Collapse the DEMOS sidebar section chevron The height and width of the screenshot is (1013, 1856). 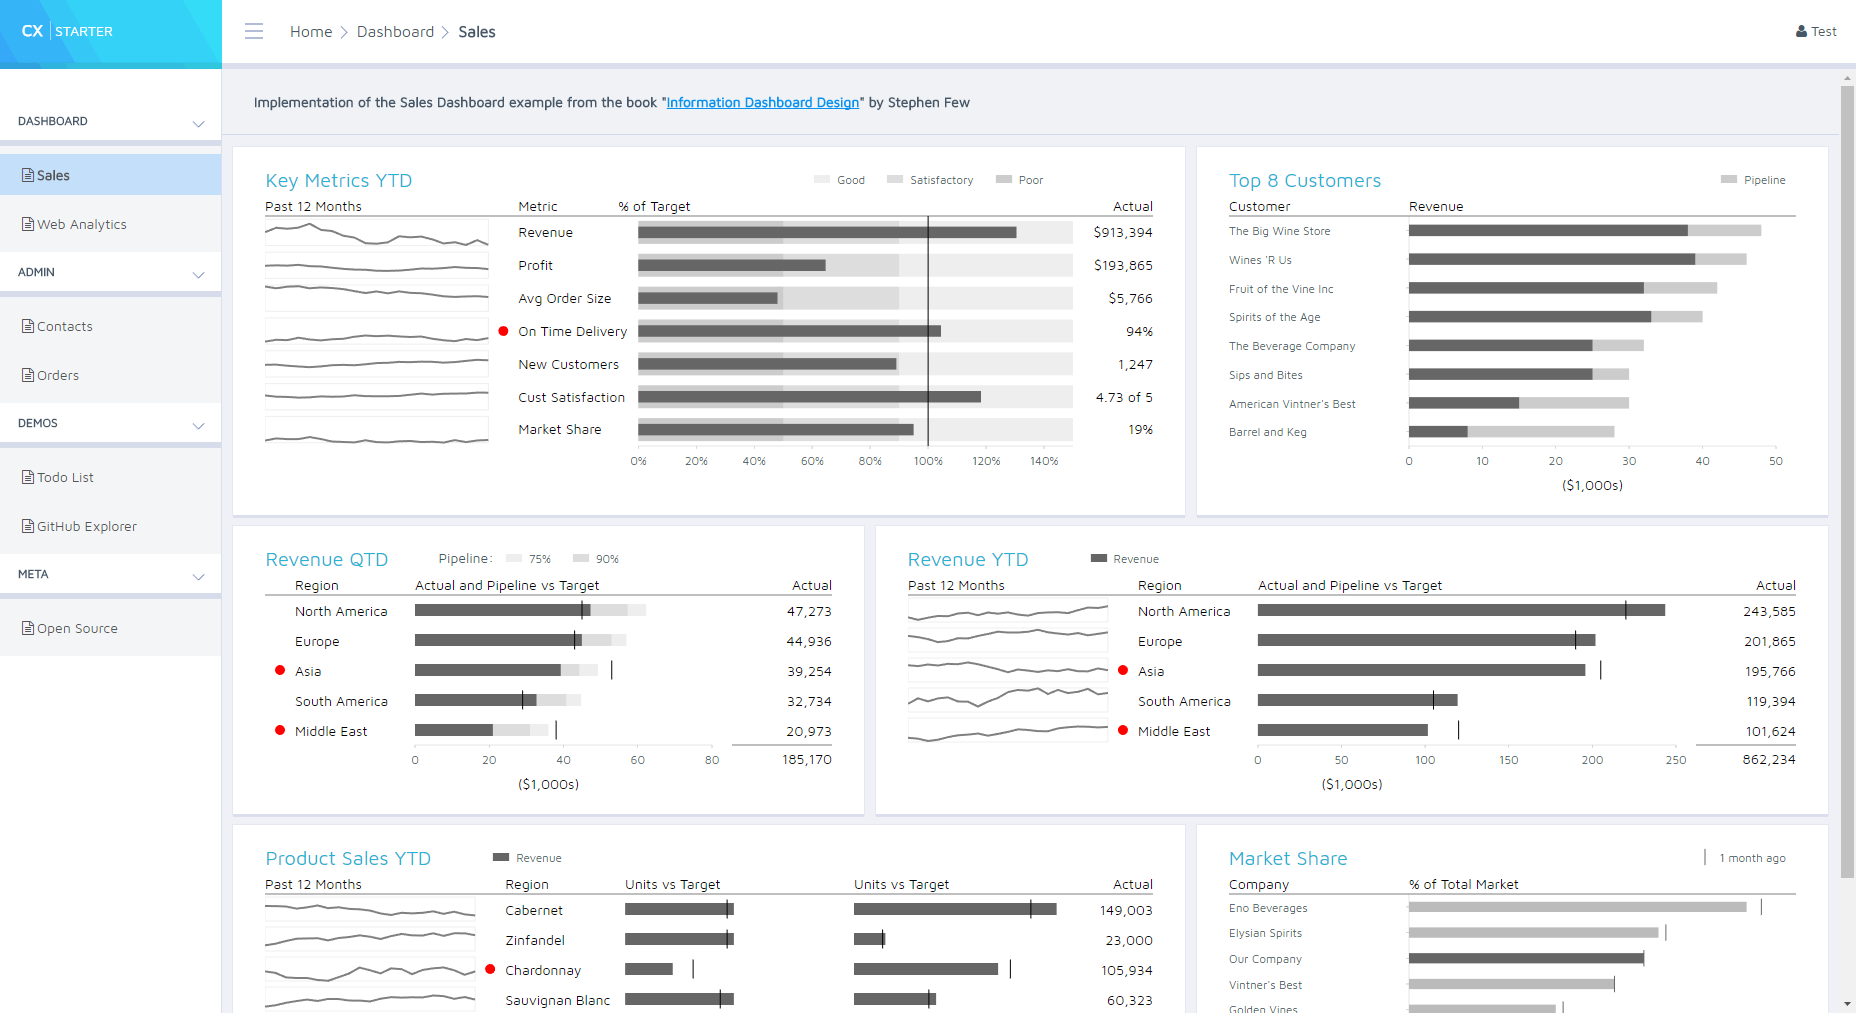[198, 426]
